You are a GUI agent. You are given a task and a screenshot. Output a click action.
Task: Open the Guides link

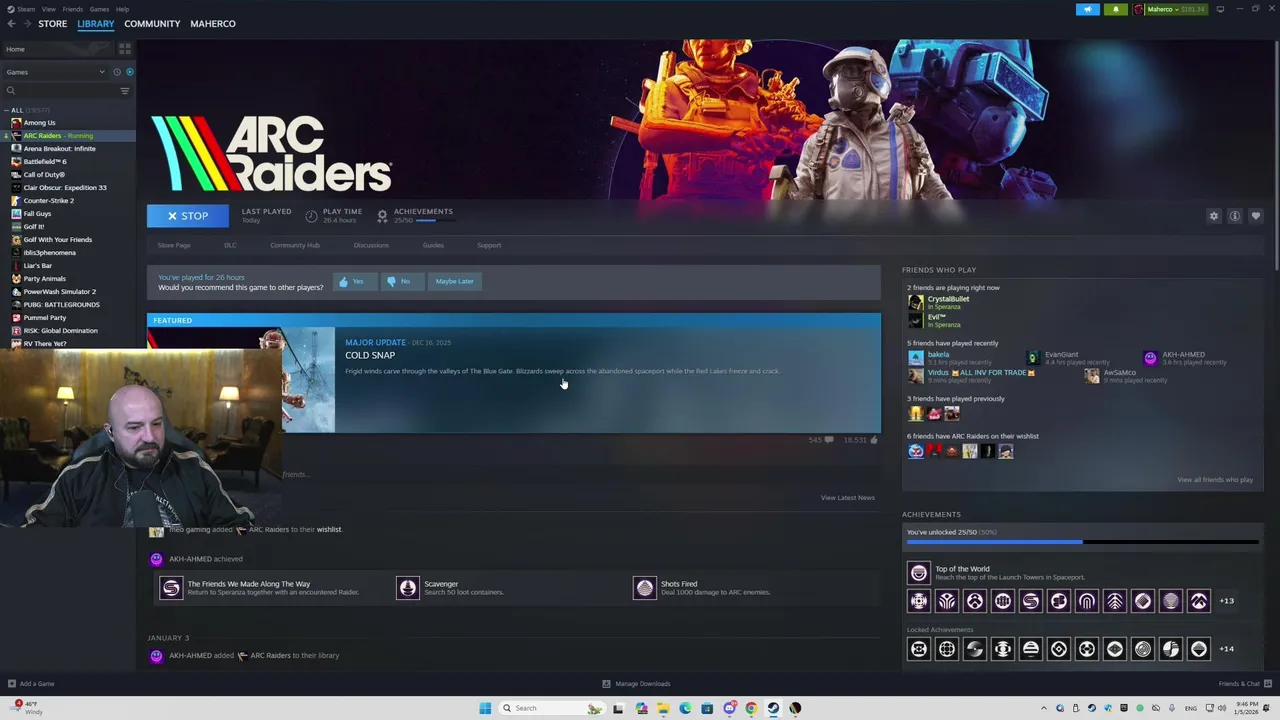433,245
